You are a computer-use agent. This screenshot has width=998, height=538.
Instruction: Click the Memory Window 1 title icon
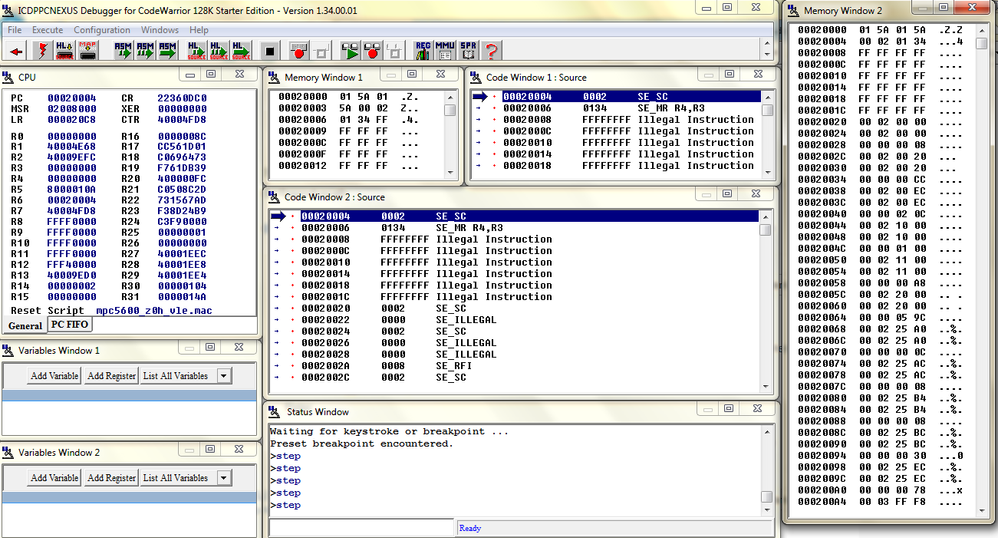[274, 78]
